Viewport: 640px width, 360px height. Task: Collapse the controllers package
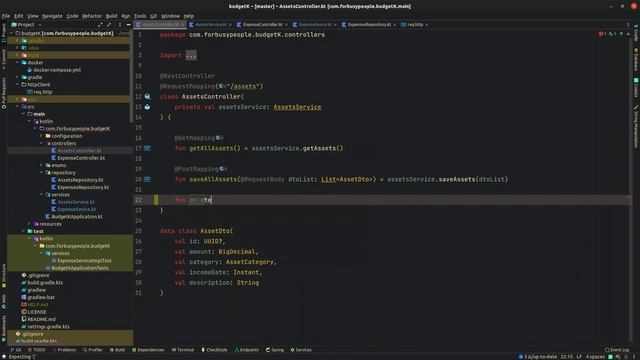[x=42, y=143]
